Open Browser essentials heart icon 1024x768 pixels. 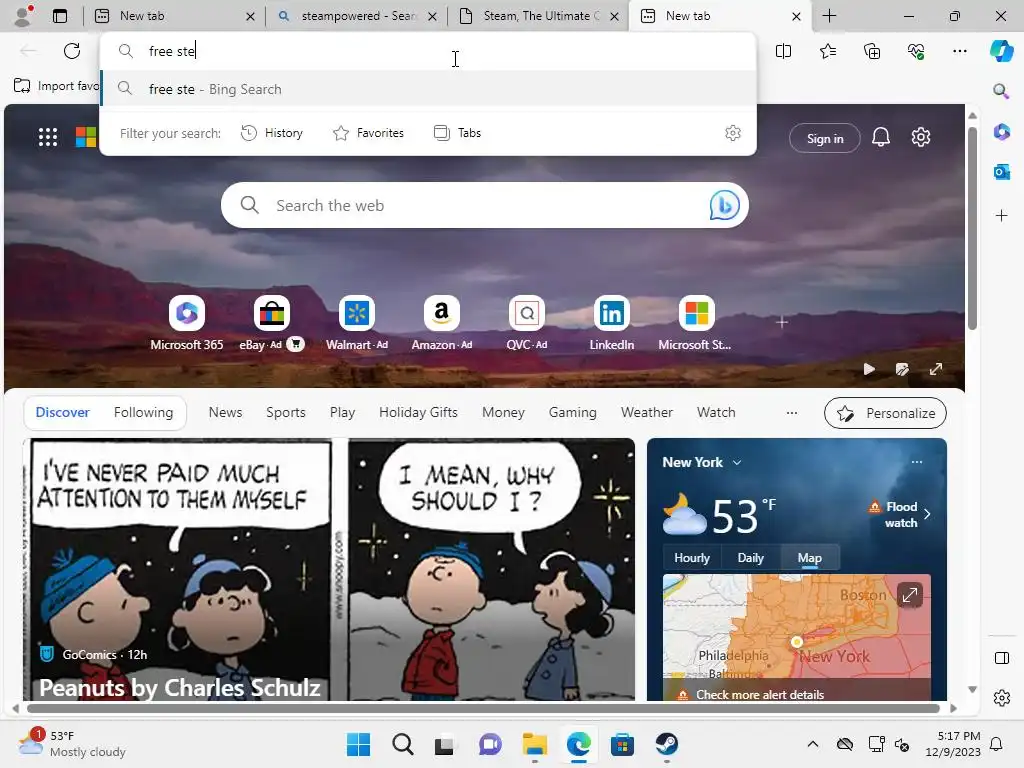916,51
